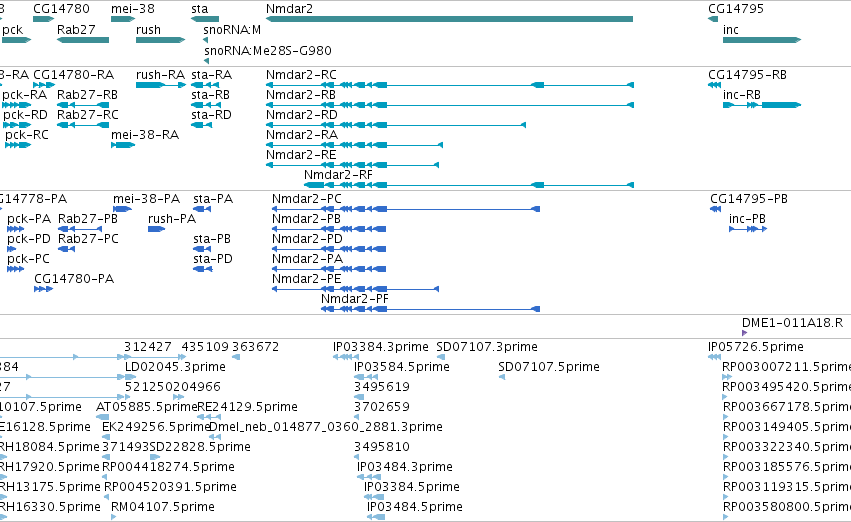Screen dimensions: 851x522
Task: Select EST IP03484.5prime
Action: point(376,517)
